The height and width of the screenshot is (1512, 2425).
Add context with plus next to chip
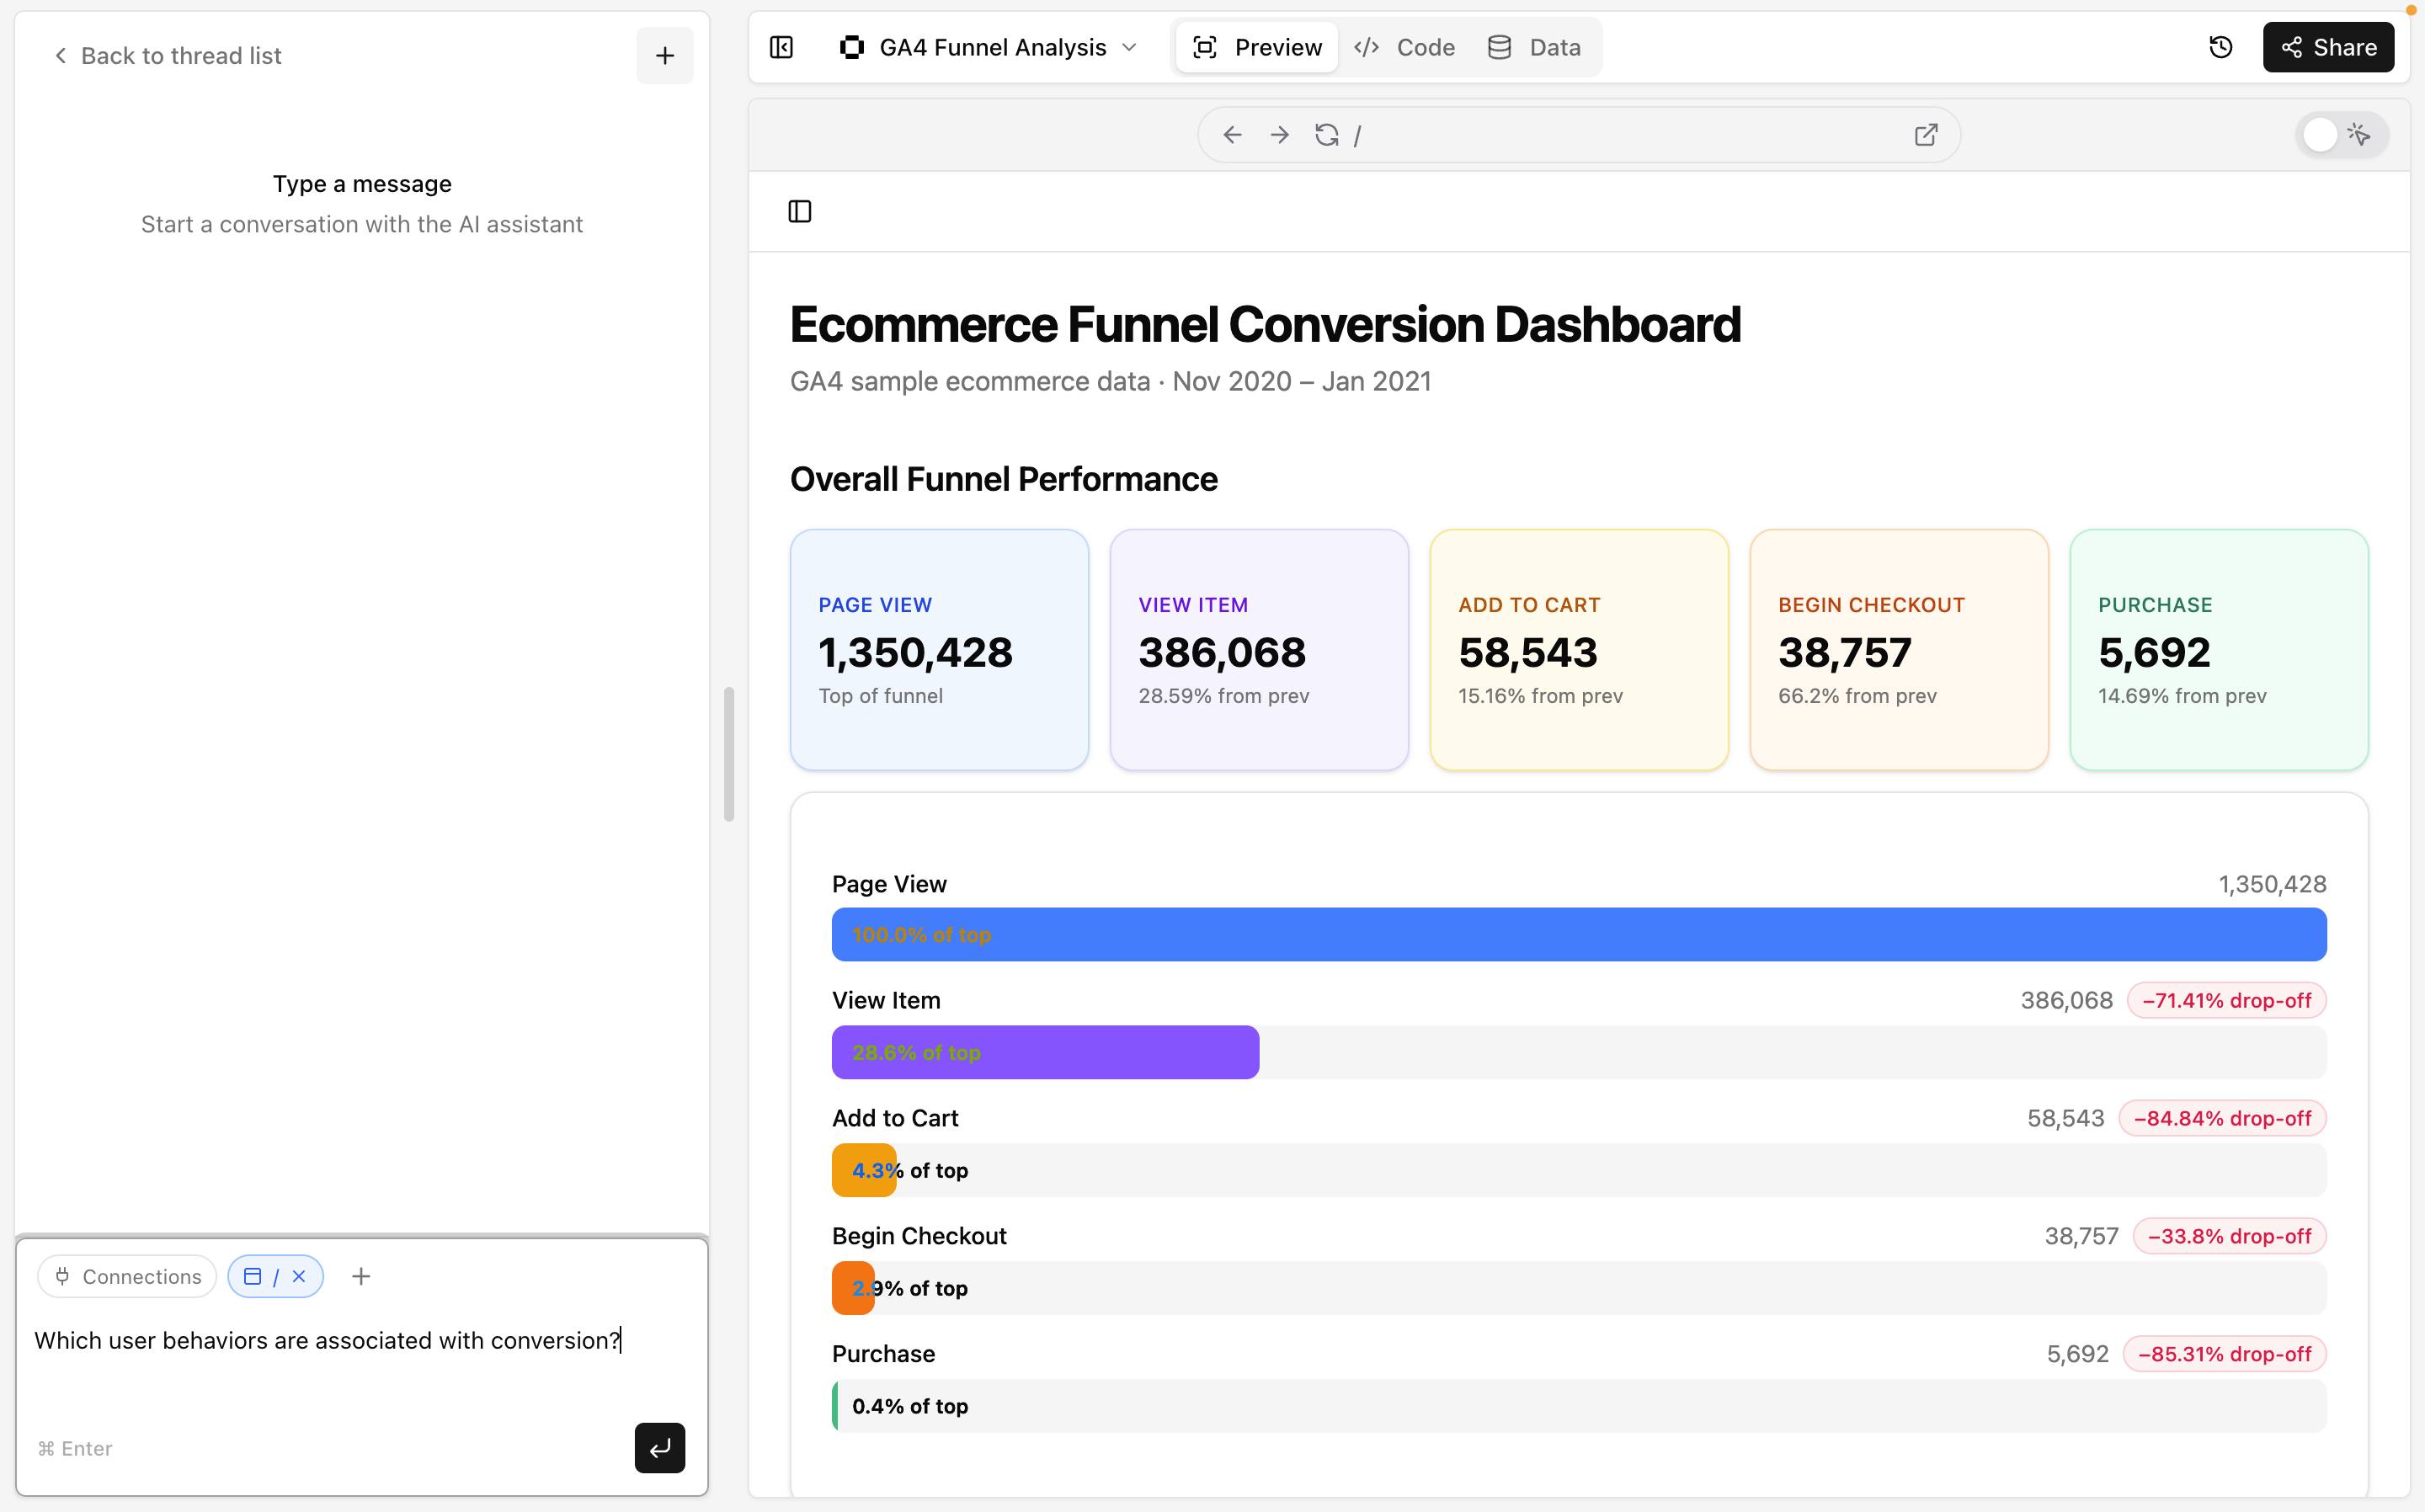tap(361, 1276)
